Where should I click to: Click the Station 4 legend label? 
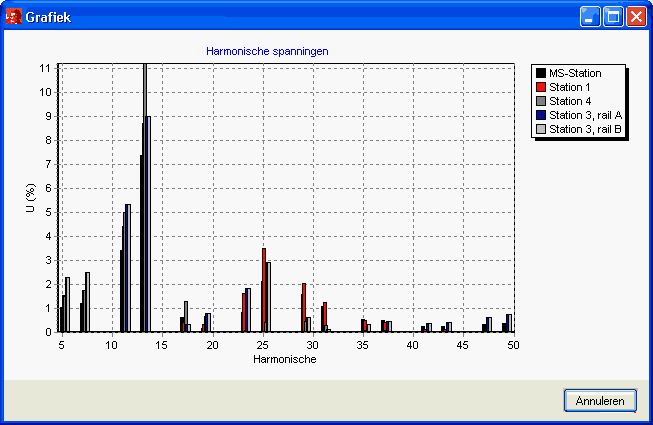pos(570,101)
